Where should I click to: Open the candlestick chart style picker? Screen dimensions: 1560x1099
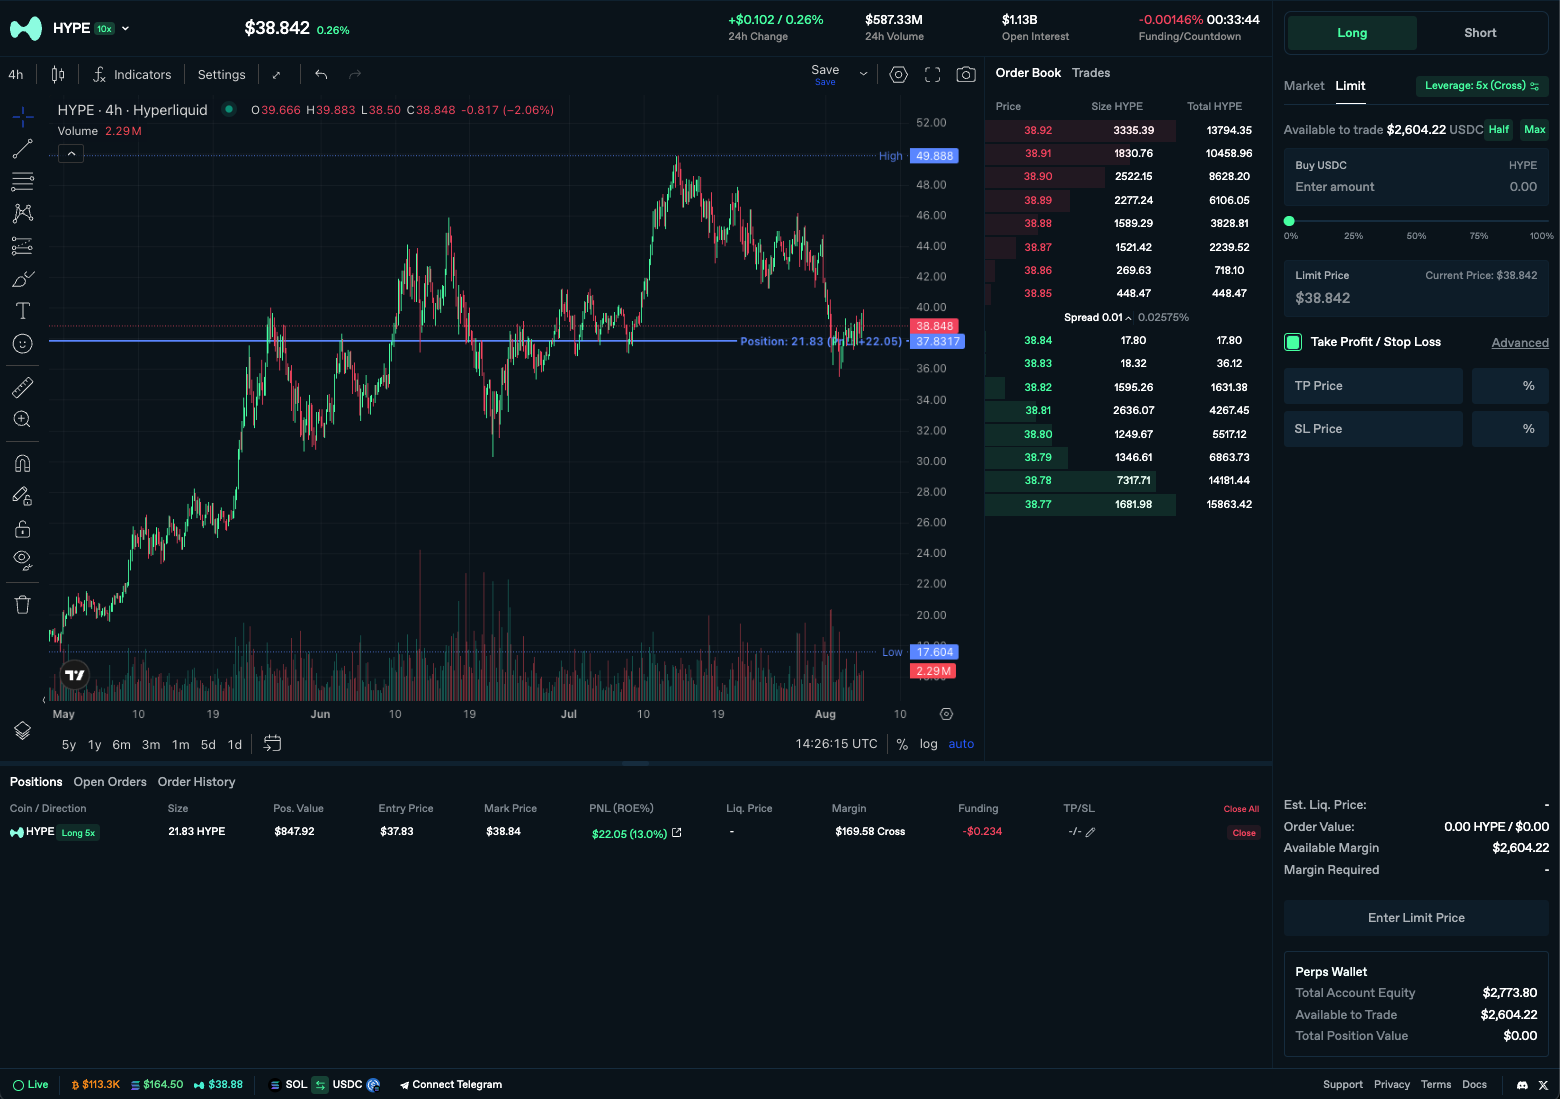tap(58, 74)
